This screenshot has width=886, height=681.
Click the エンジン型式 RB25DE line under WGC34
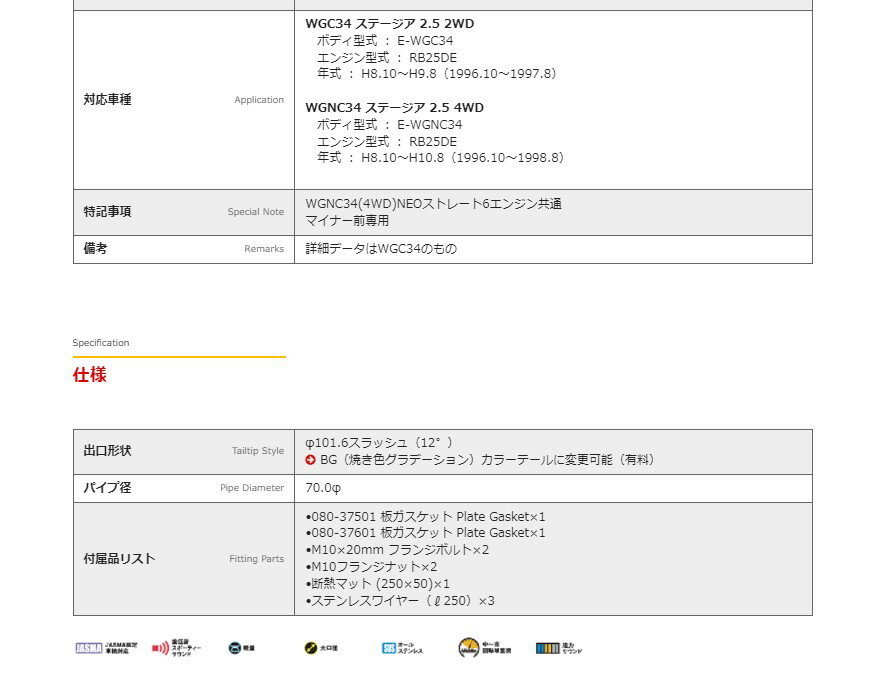(x=386, y=58)
